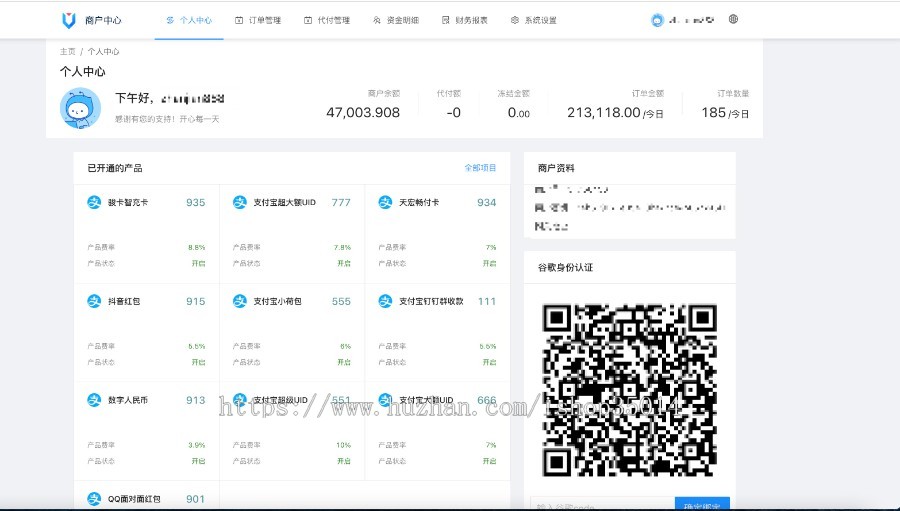900x511 pixels.
Task: Click the globe language icon
Action: 733,19
